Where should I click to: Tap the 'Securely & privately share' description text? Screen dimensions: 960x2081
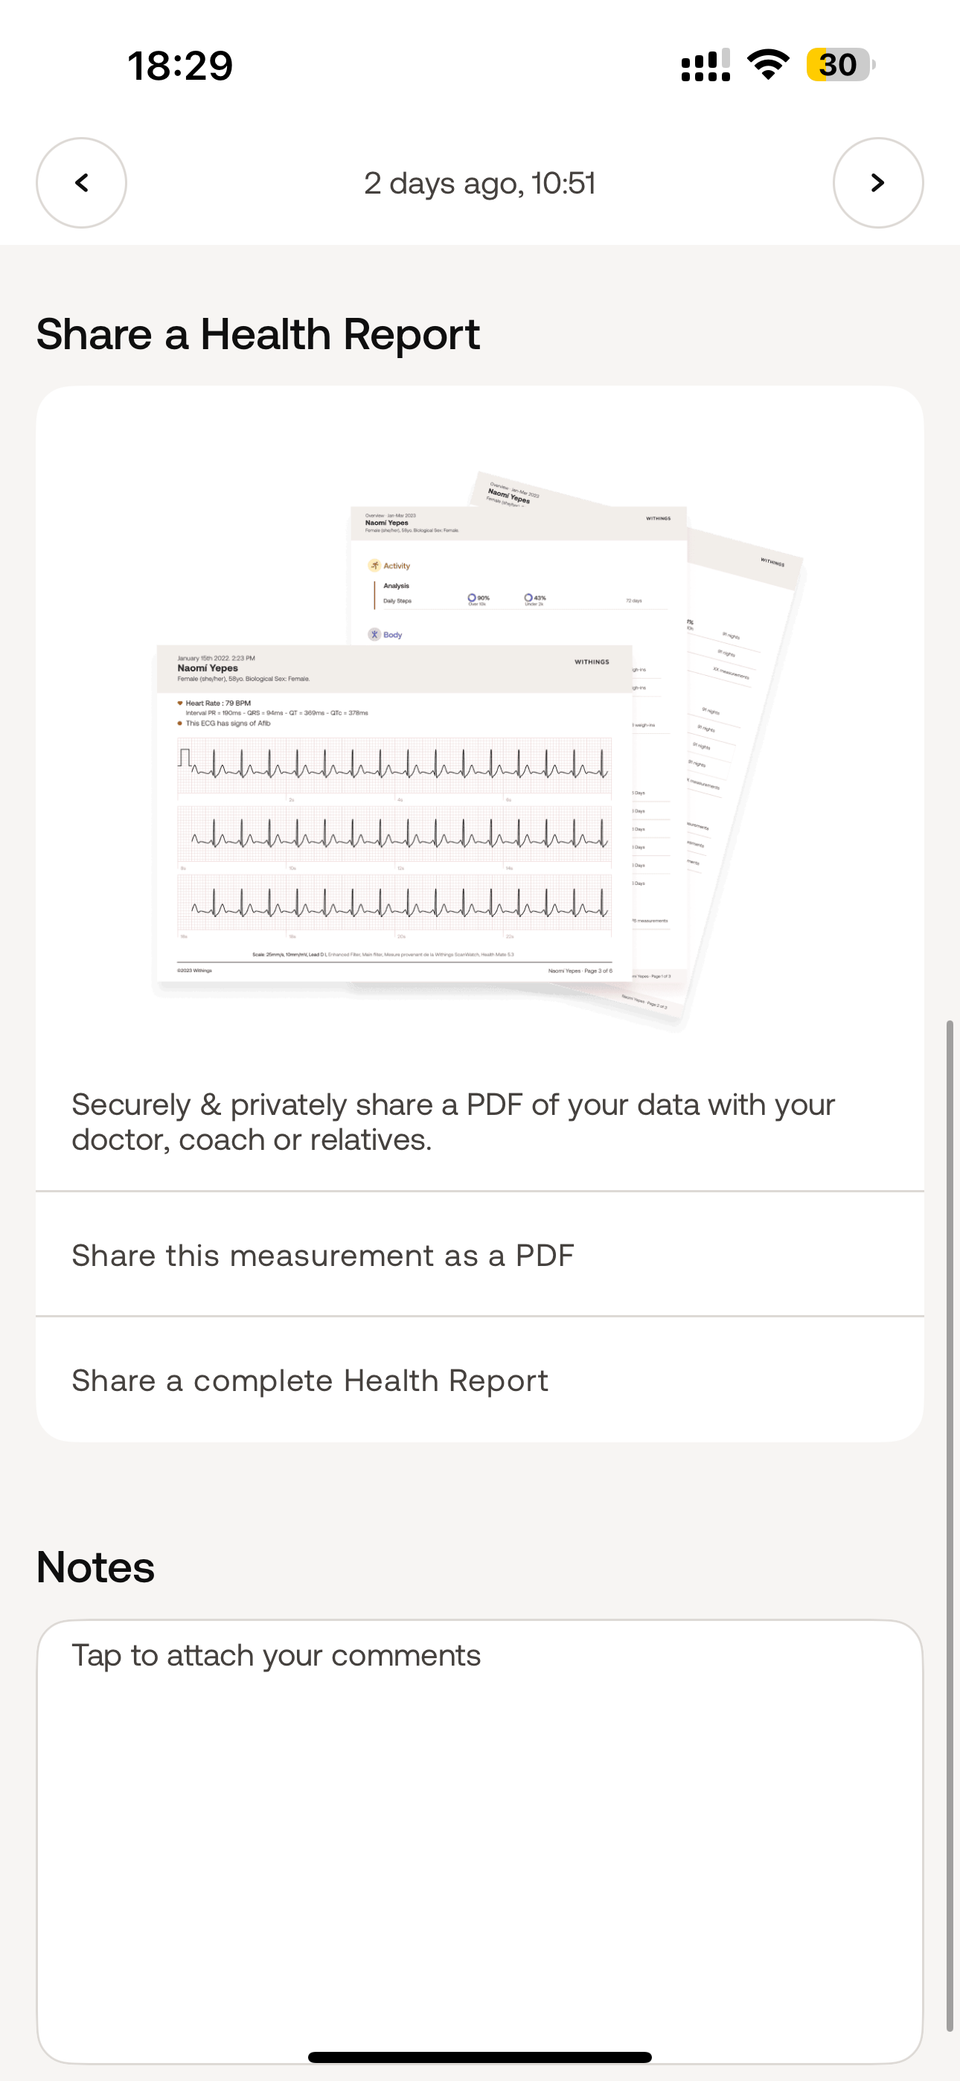point(453,1122)
